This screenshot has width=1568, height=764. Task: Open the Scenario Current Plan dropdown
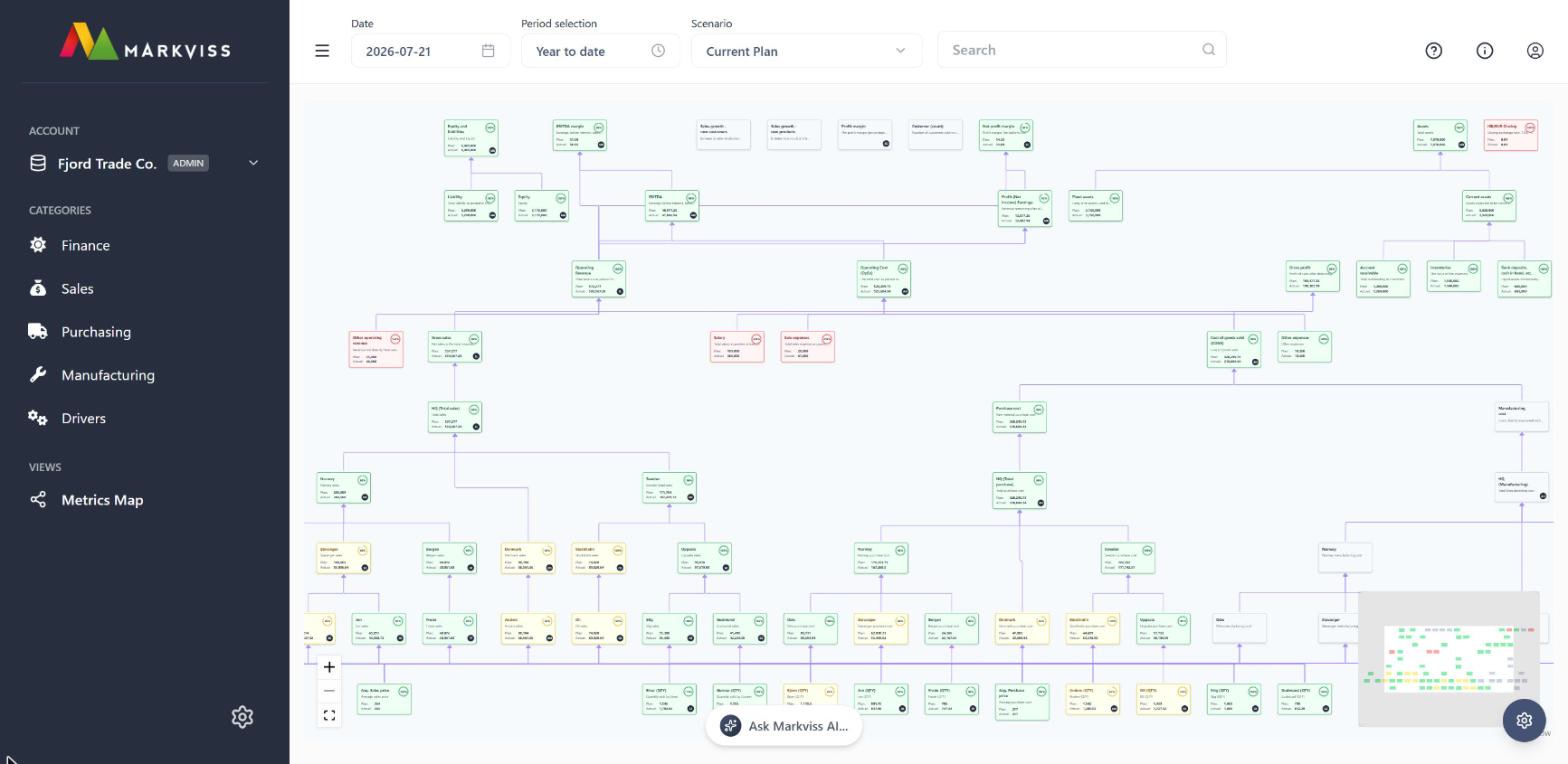tap(806, 51)
